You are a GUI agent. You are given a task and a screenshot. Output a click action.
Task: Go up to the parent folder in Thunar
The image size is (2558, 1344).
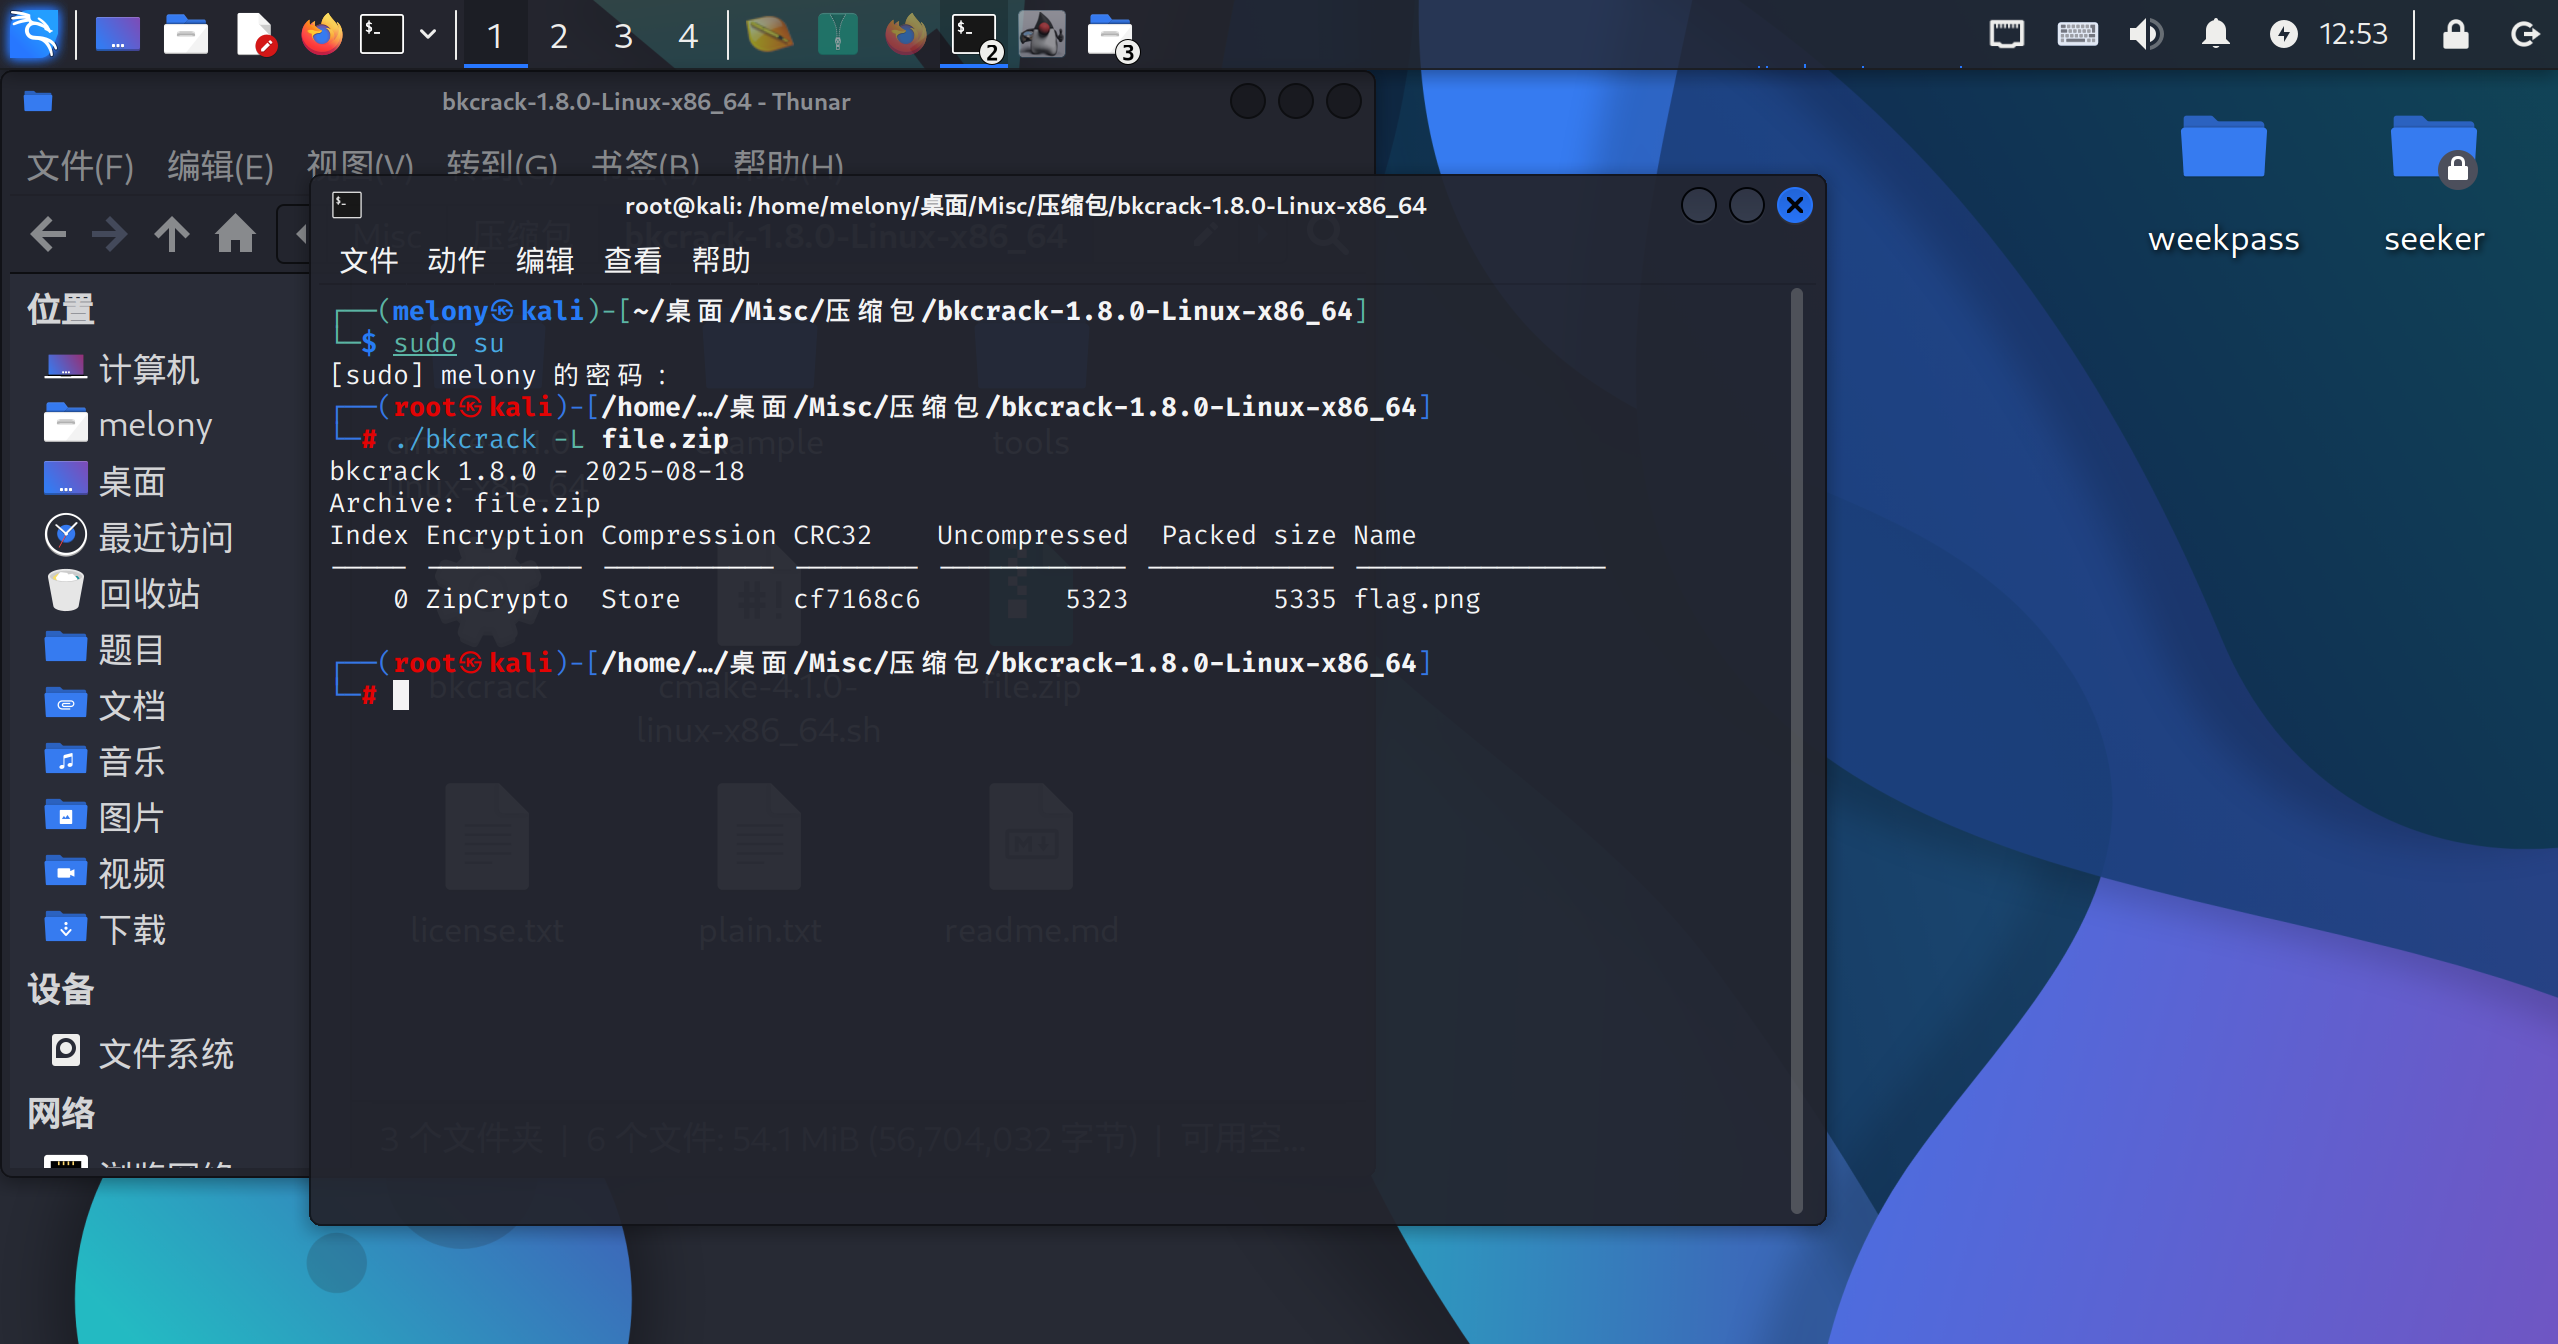click(x=172, y=235)
